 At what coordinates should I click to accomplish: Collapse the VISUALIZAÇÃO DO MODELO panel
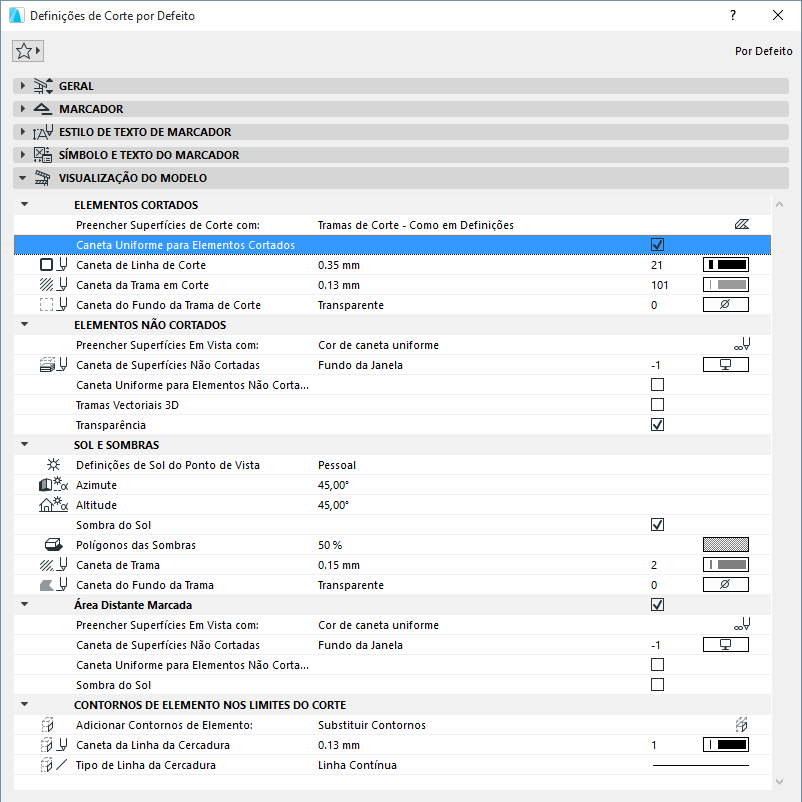(x=23, y=178)
